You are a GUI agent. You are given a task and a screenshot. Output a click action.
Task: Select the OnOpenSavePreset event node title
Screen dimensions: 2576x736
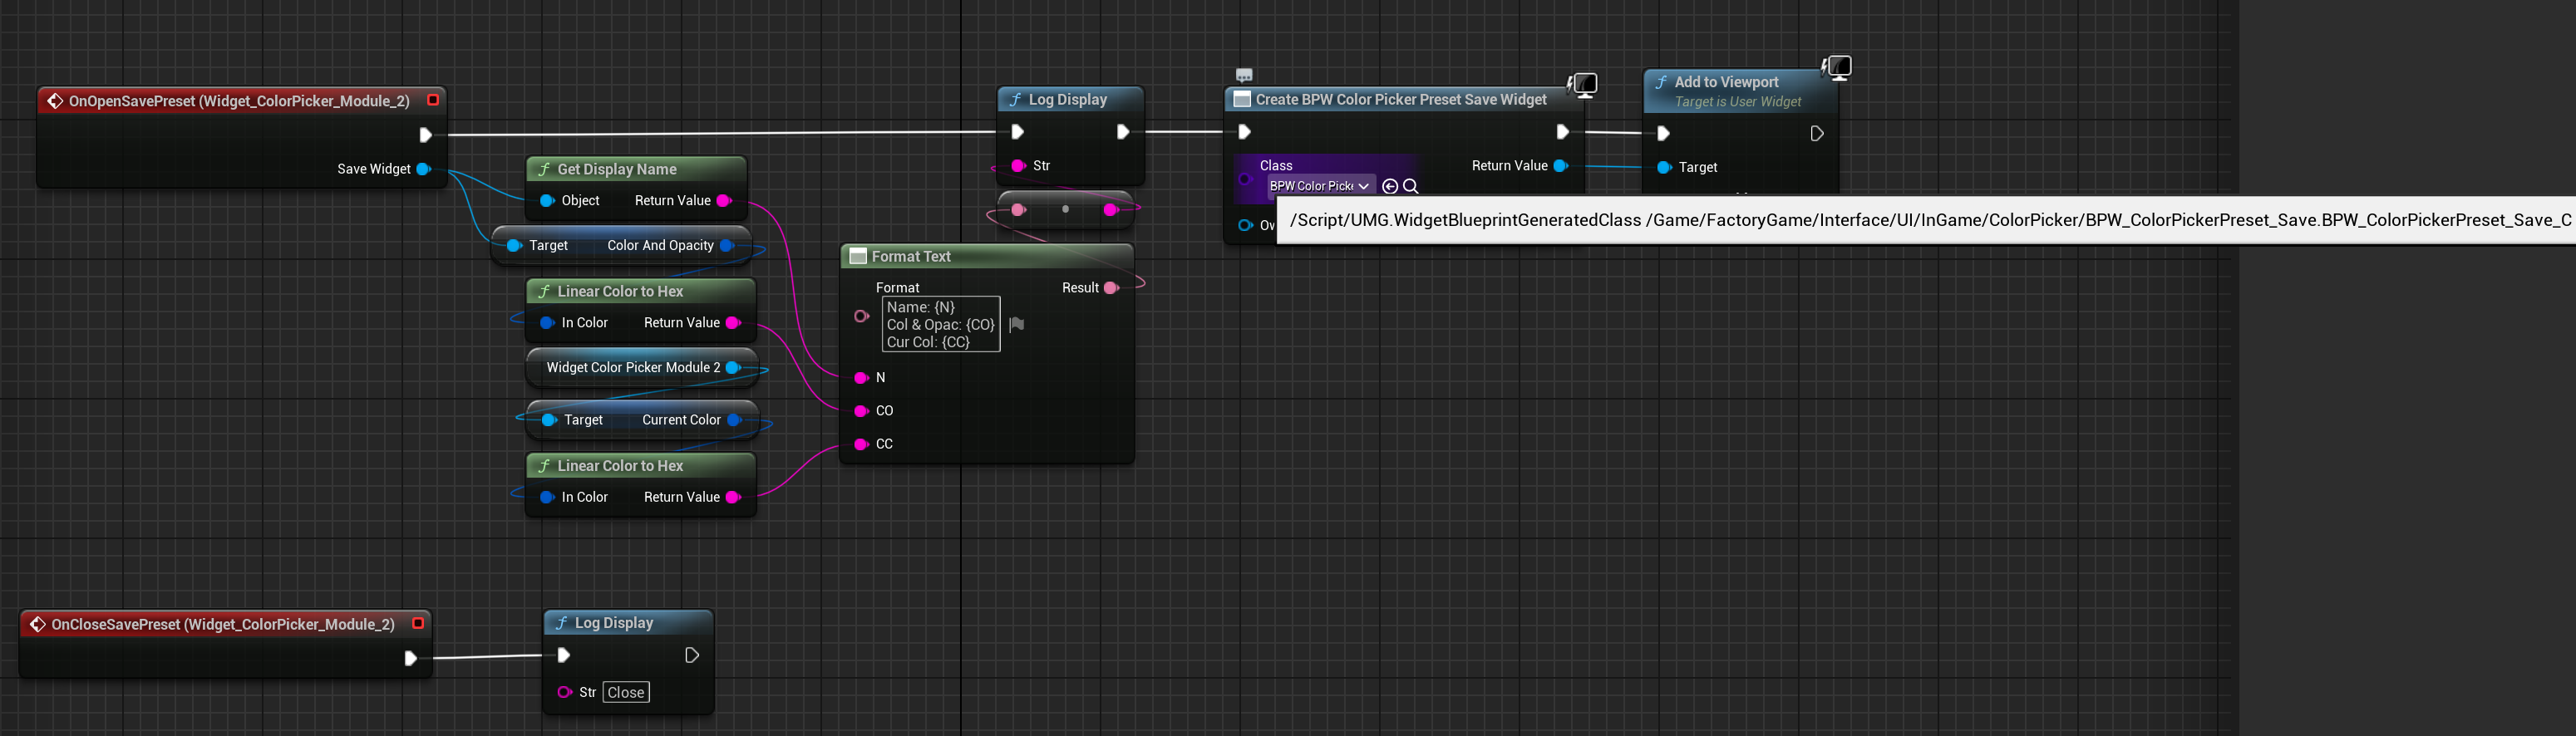(239, 101)
